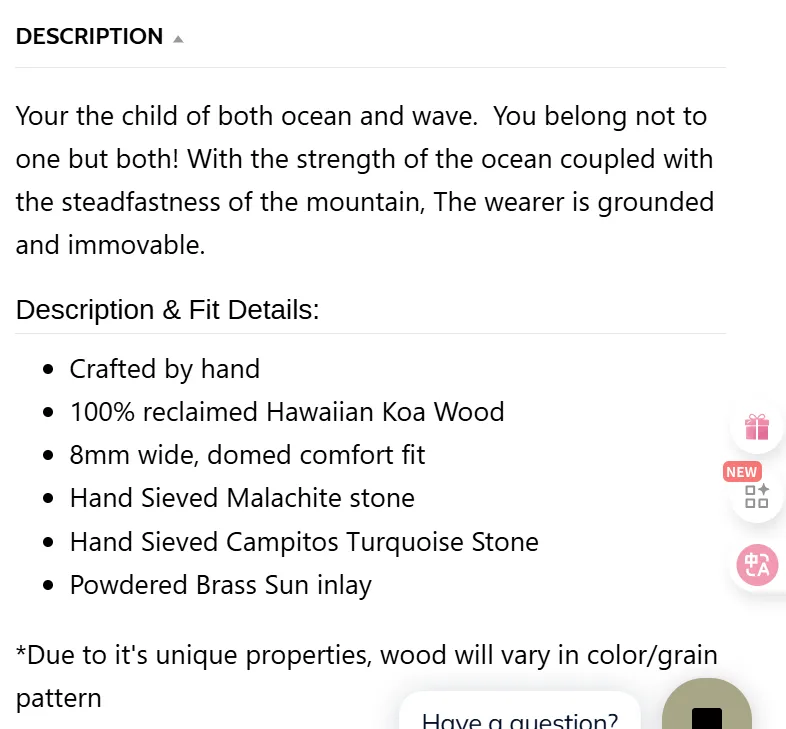The height and width of the screenshot is (729, 786).
Task: Click the black square inside chat button
Action: click(707, 718)
